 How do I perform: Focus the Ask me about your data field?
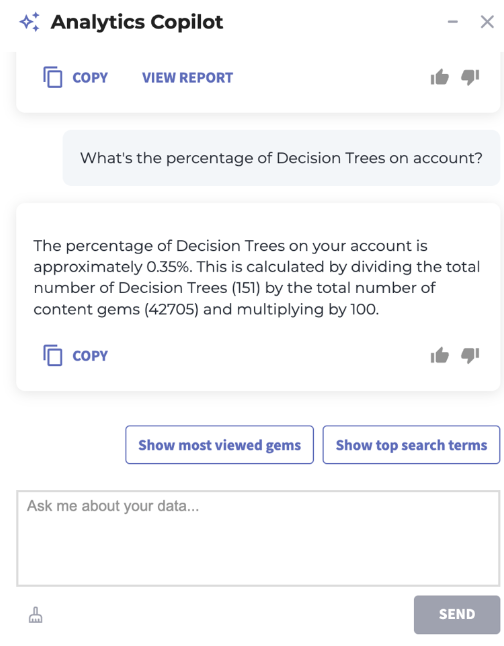tap(258, 538)
